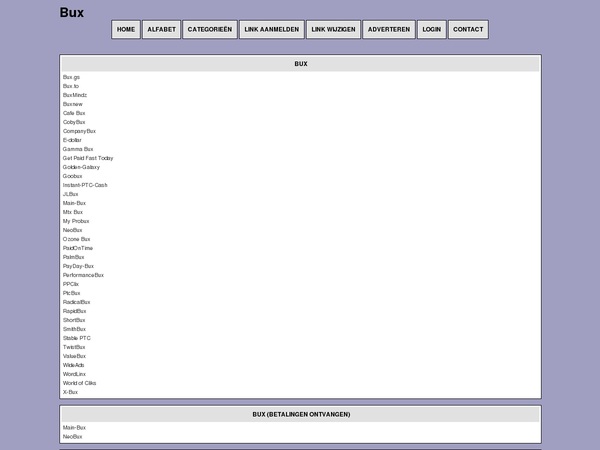Viewport: 600px width, 450px height.
Task: Open the CATEGORIEËN menu button
Action: (x=210, y=29)
